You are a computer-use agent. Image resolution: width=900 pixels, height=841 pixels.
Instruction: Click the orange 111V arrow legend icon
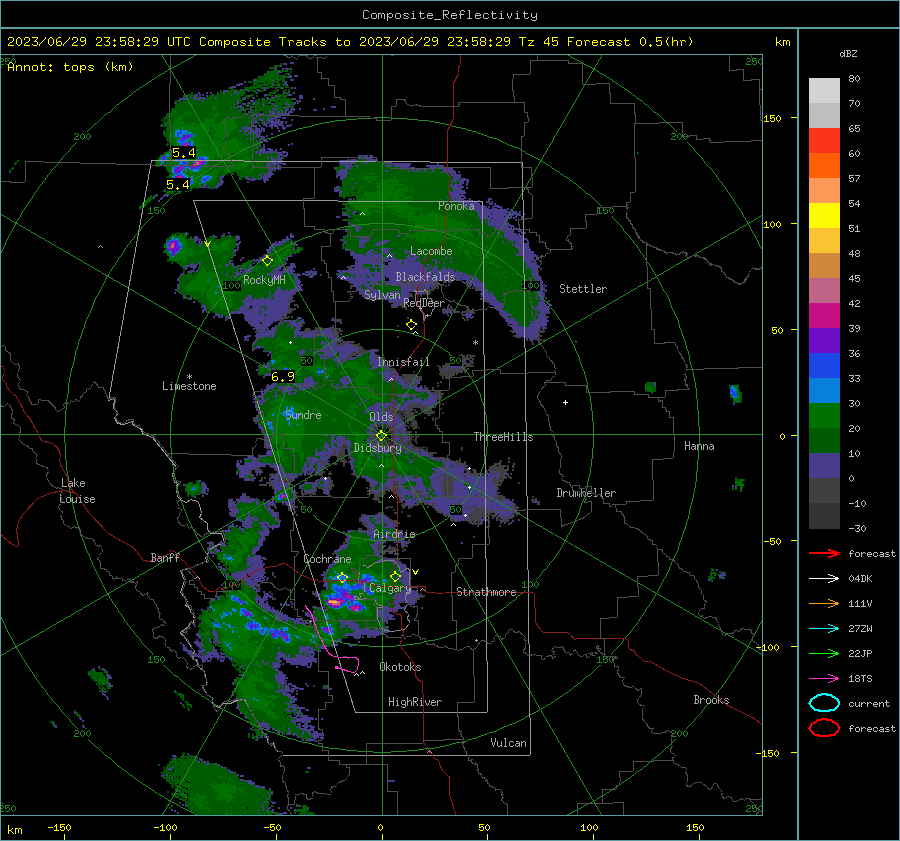(x=824, y=603)
